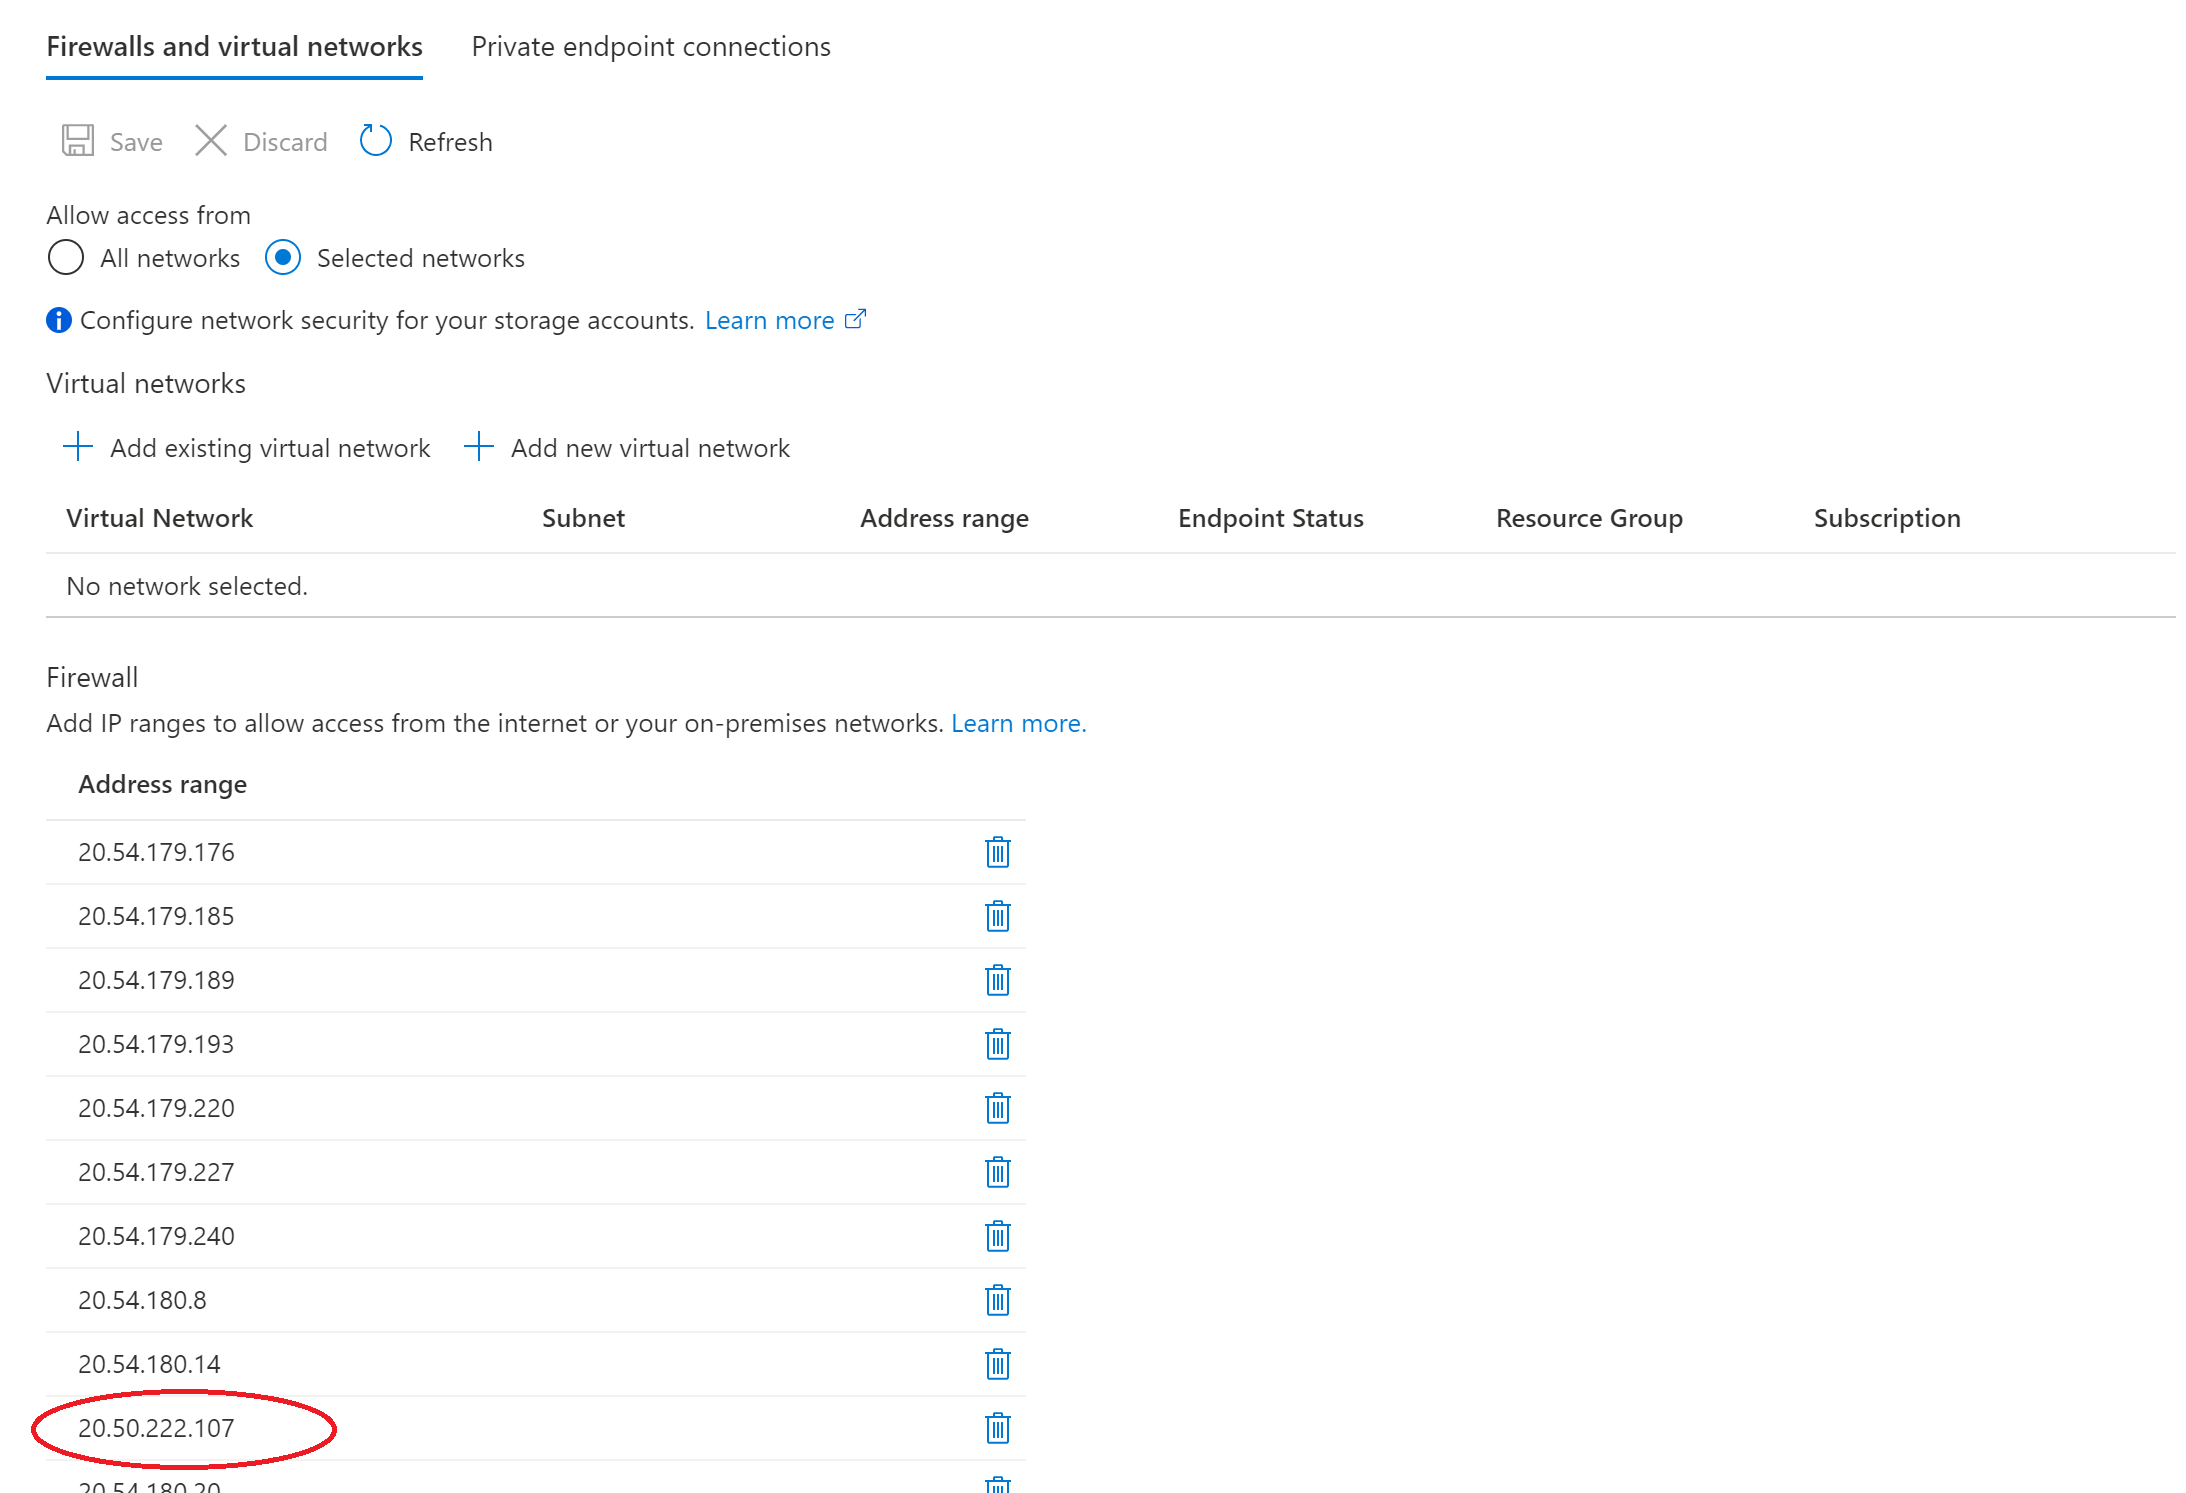Choose the Selected networks option
The image size is (2186, 1493).
283,258
